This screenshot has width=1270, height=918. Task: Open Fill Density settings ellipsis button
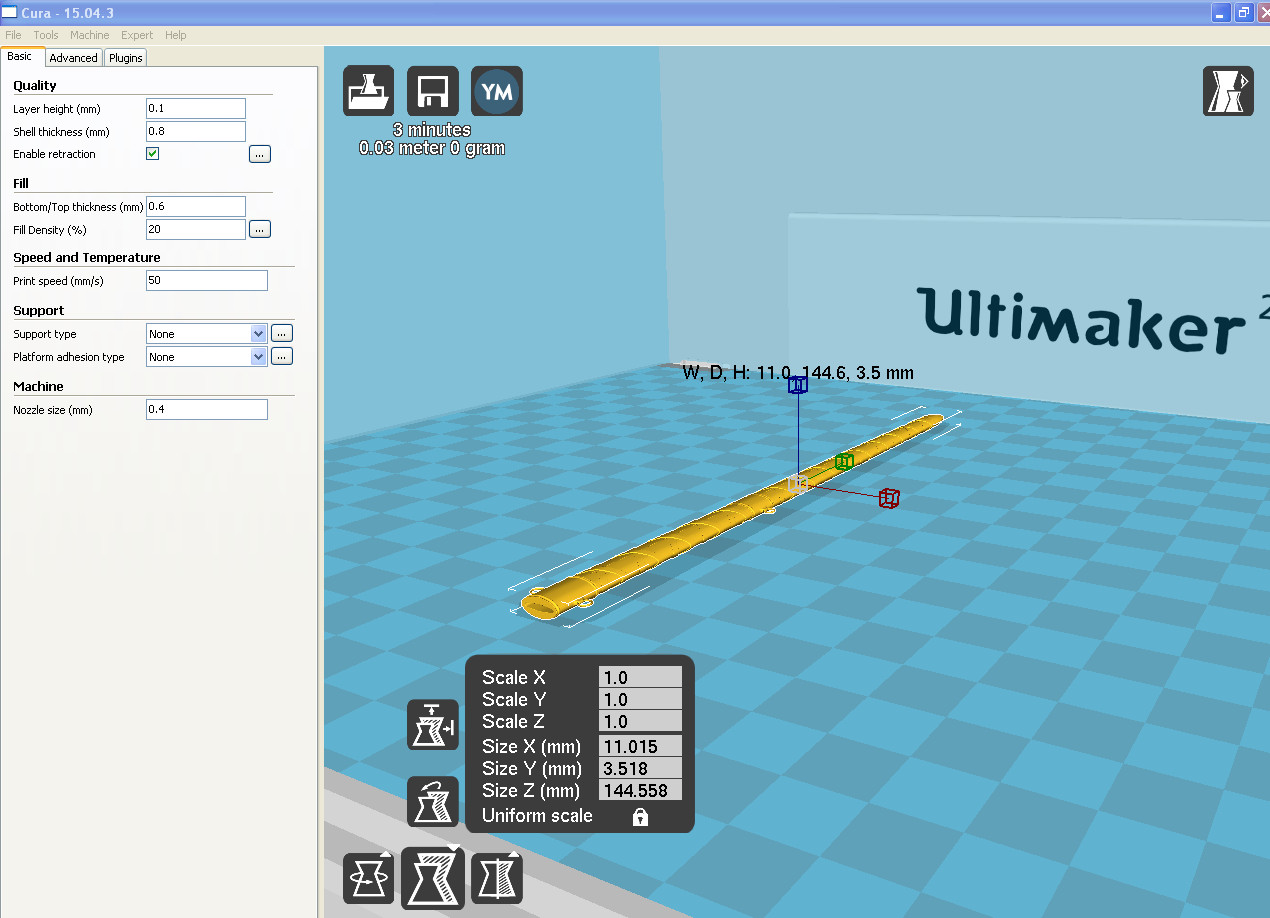[260, 229]
